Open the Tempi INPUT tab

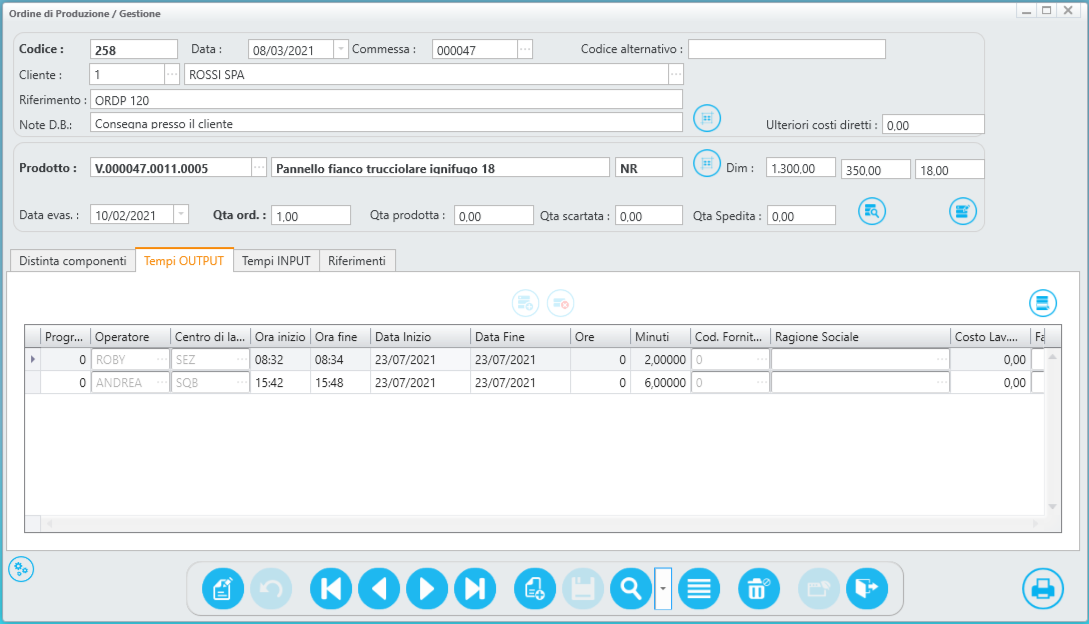pyautogui.click(x=276, y=261)
